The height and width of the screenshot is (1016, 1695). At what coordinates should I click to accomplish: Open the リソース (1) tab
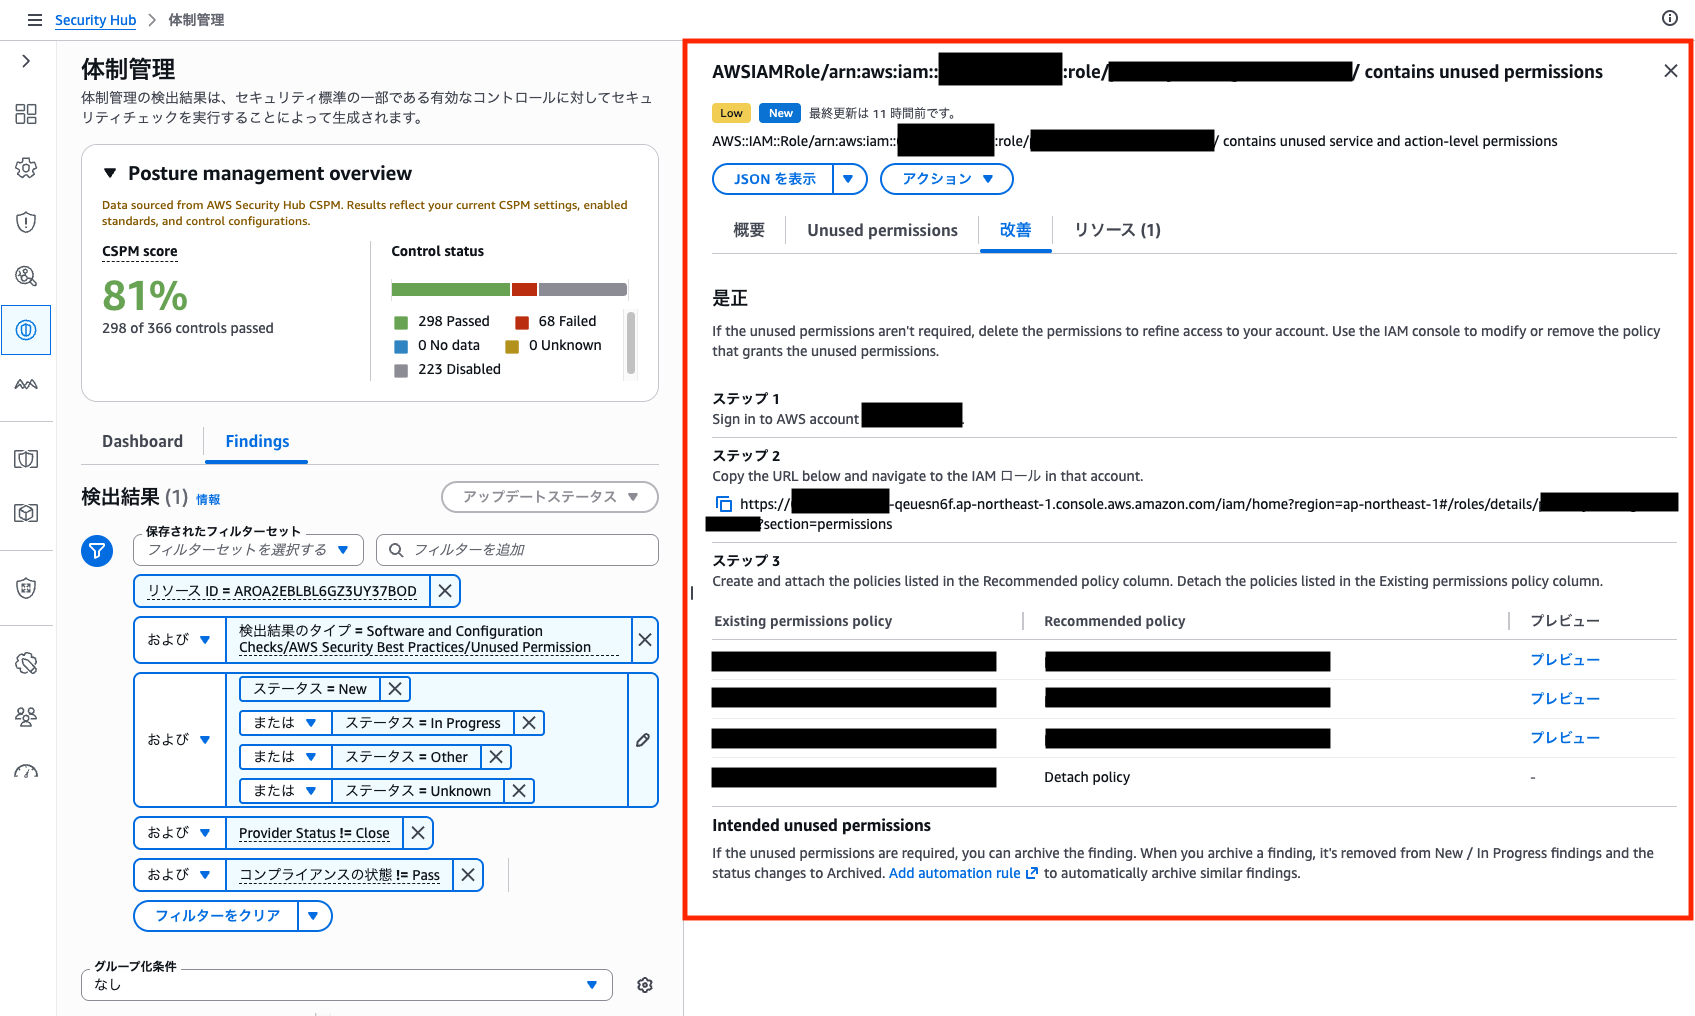(1117, 230)
